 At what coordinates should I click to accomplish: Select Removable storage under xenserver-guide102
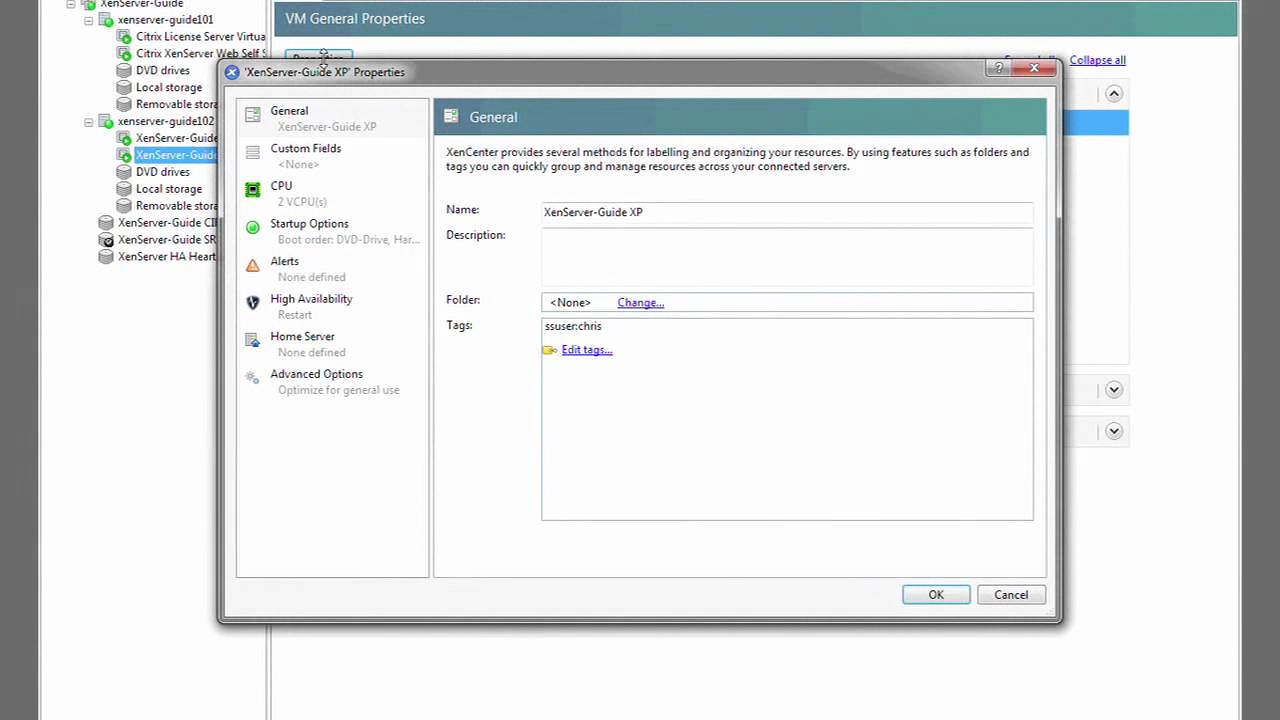coord(176,206)
